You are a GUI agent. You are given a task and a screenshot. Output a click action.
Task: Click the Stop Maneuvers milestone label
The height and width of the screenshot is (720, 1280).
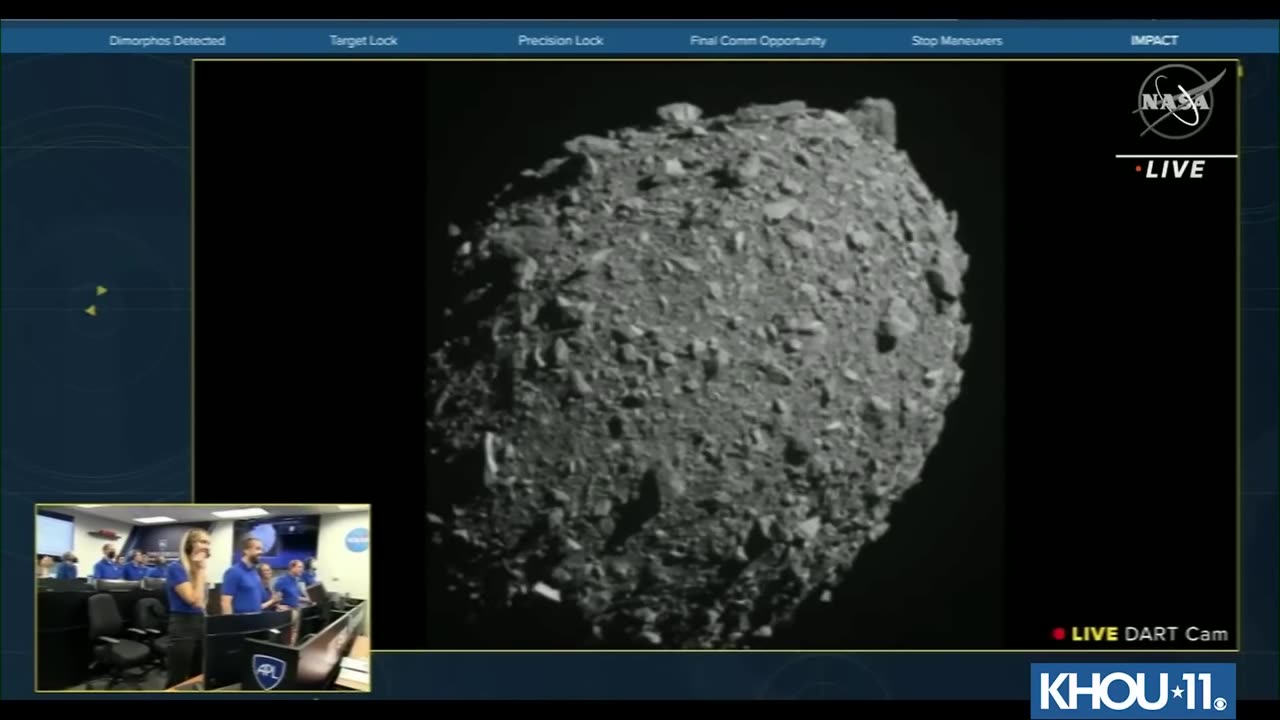click(957, 41)
